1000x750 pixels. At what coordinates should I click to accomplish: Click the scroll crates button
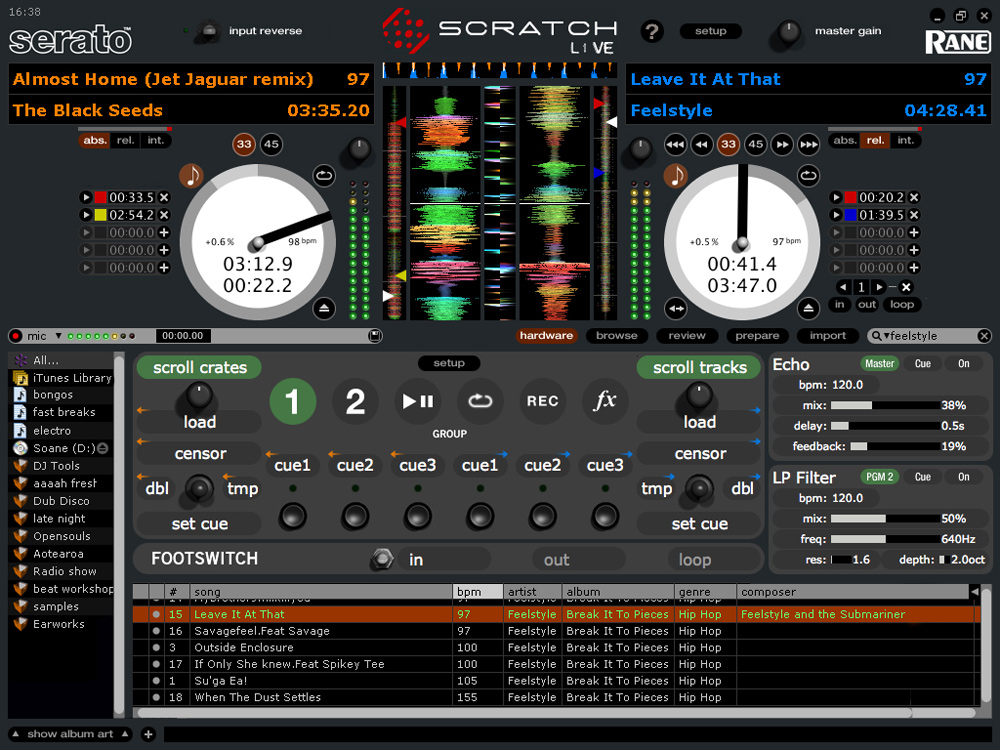click(x=200, y=367)
